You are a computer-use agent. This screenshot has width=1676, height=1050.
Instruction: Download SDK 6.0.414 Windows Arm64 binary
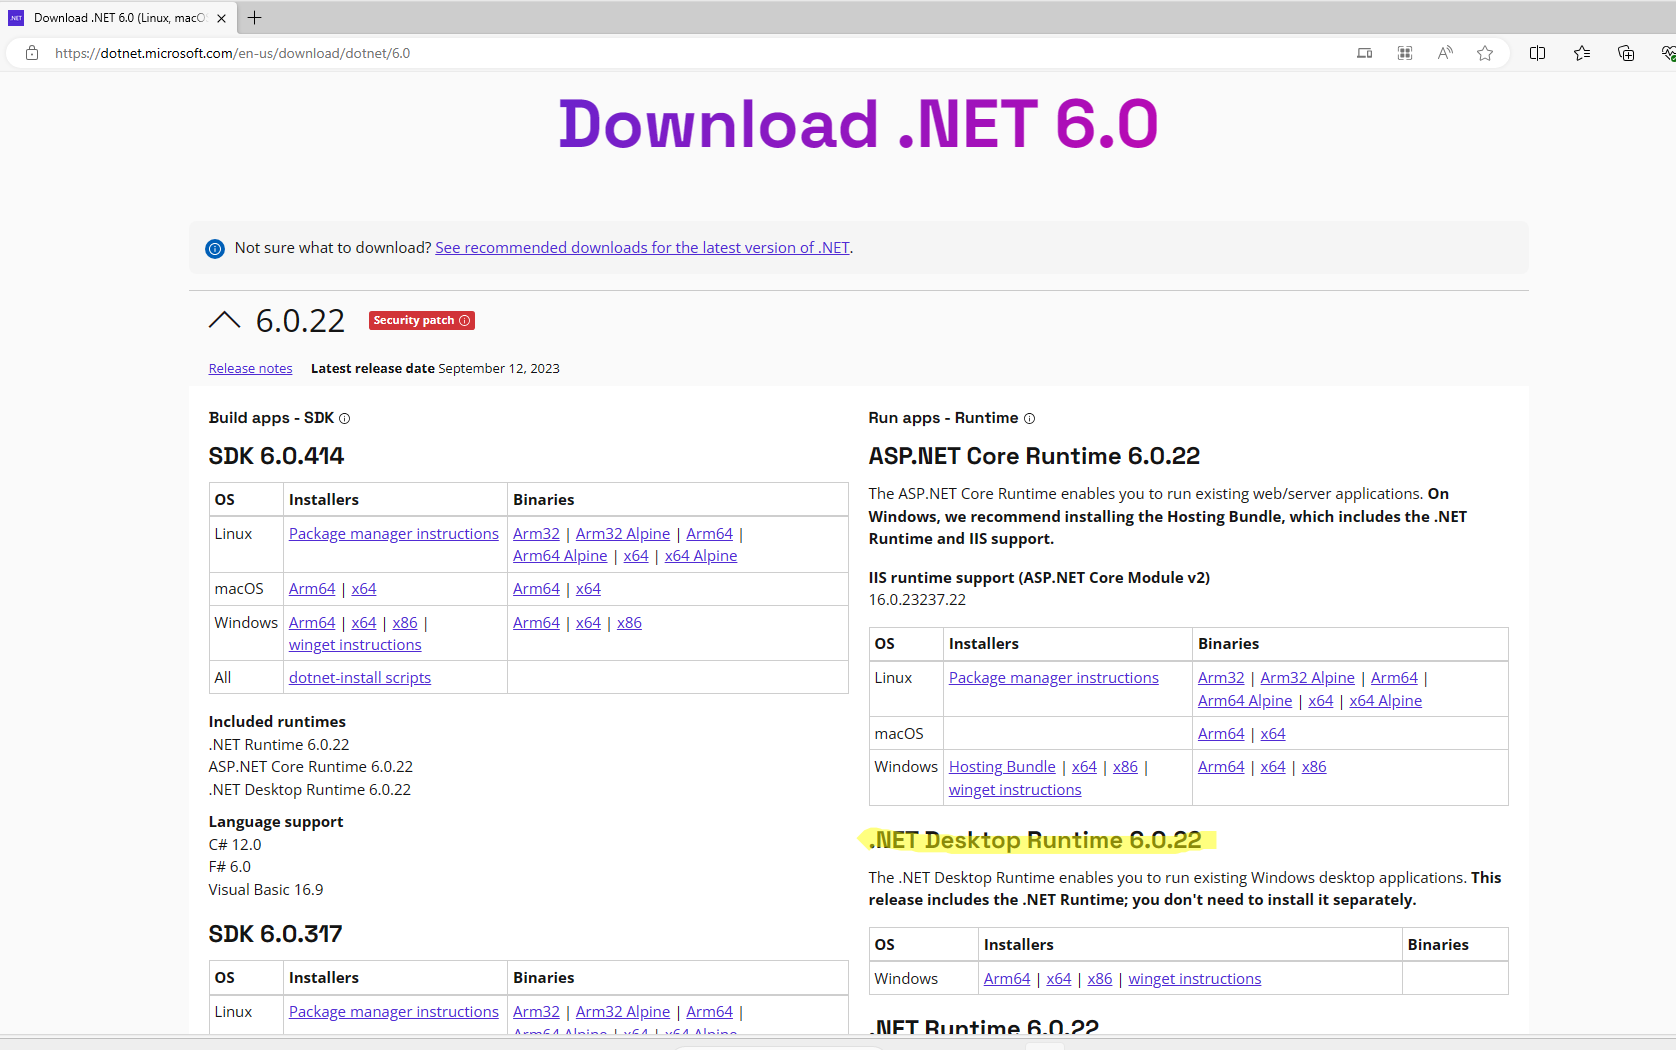[536, 623]
